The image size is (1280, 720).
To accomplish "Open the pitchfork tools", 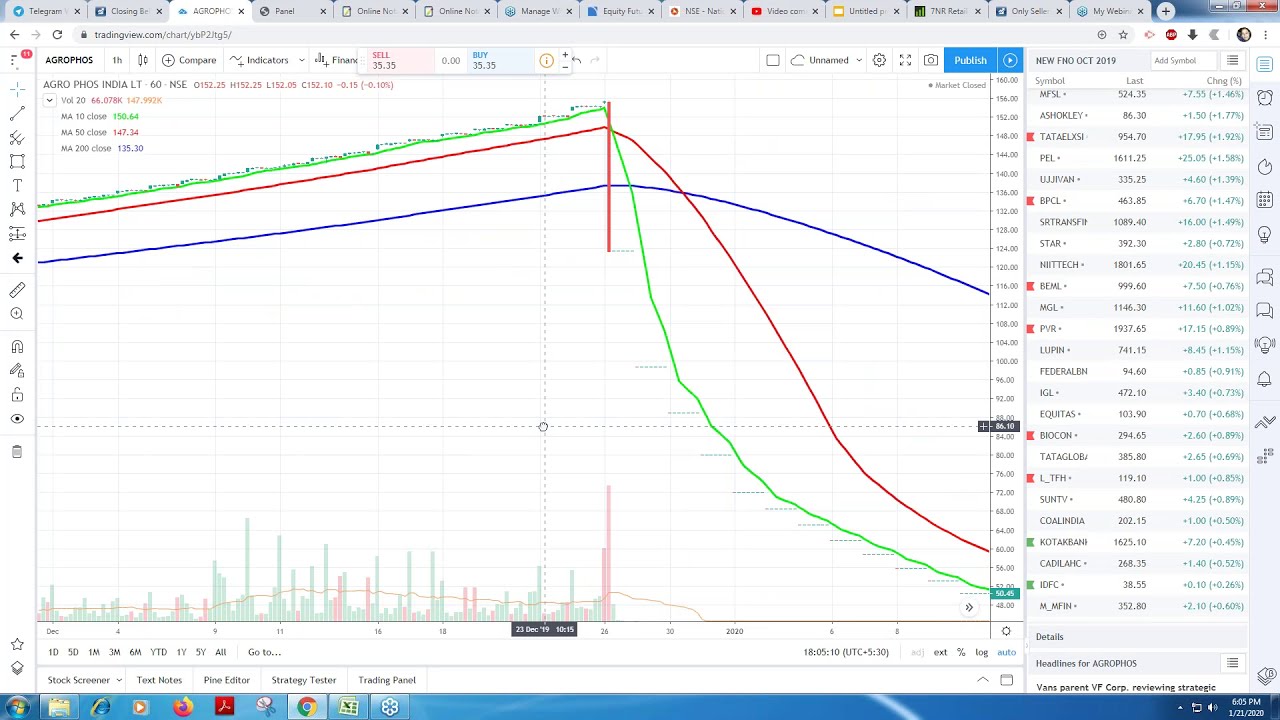I will [x=17, y=137].
